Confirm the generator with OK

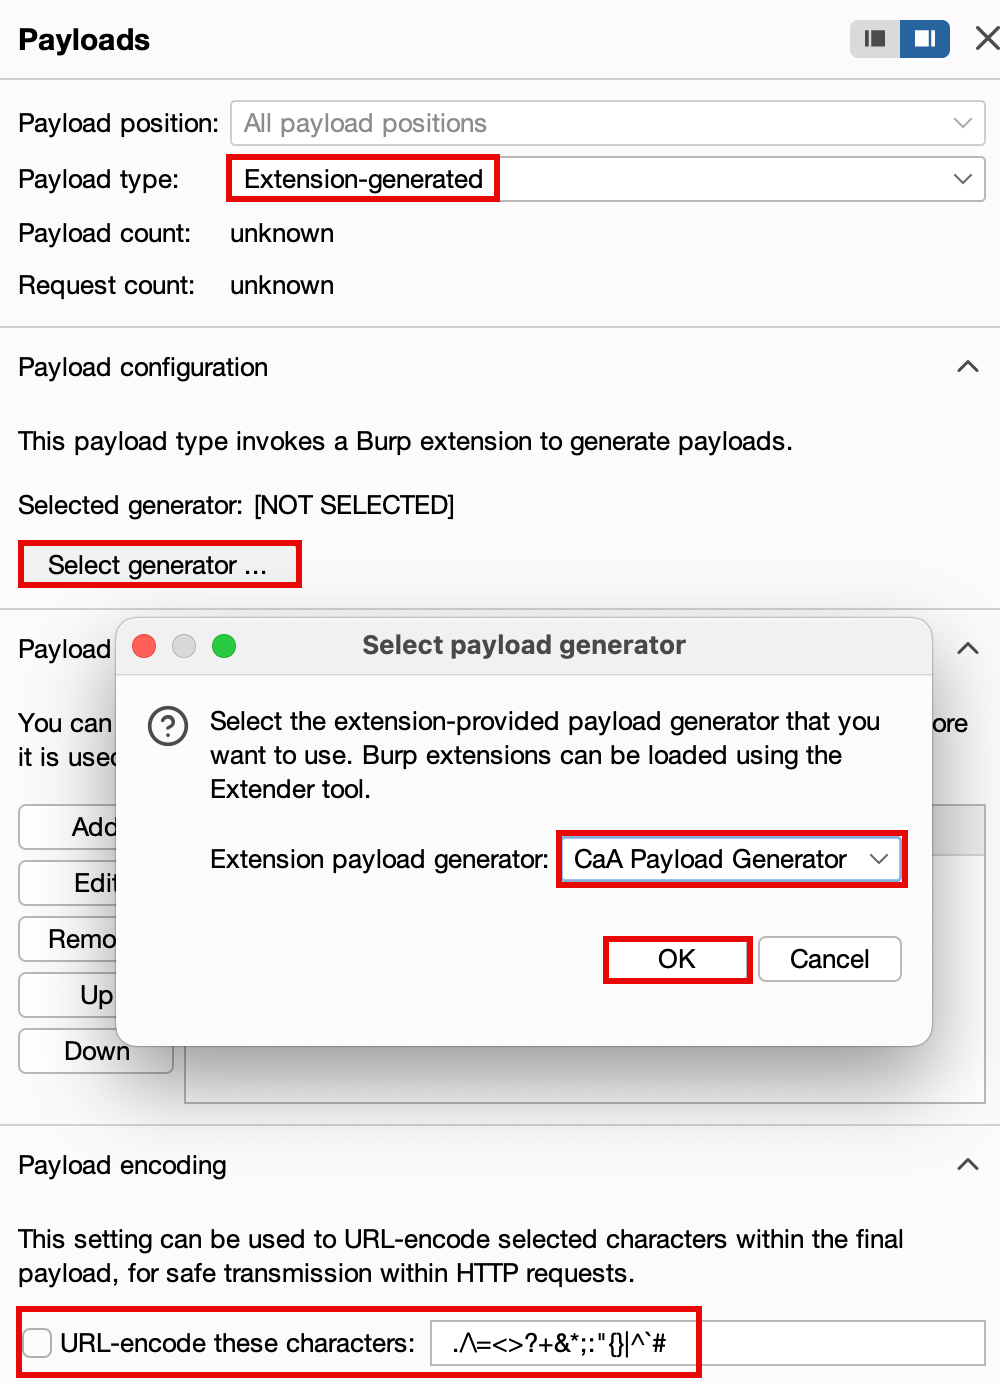click(677, 959)
